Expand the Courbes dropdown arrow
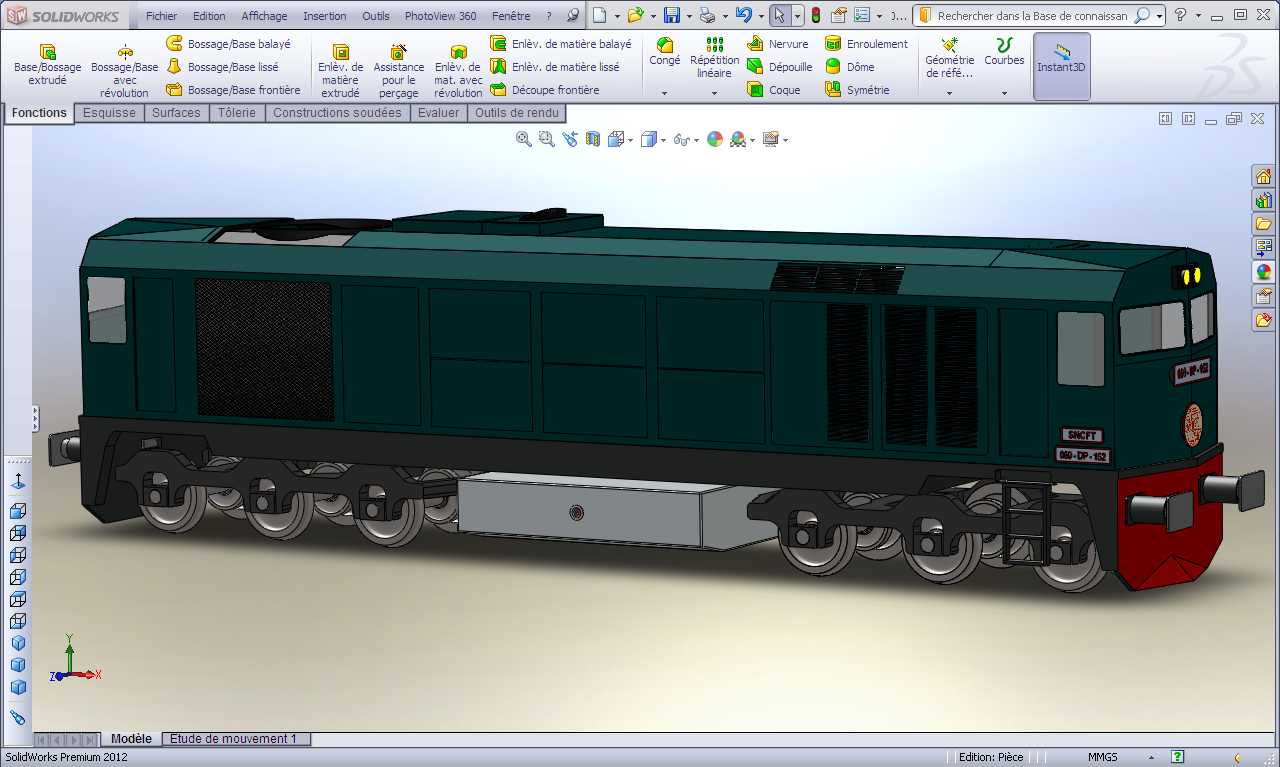The width and height of the screenshot is (1280, 767). [x=1004, y=93]
